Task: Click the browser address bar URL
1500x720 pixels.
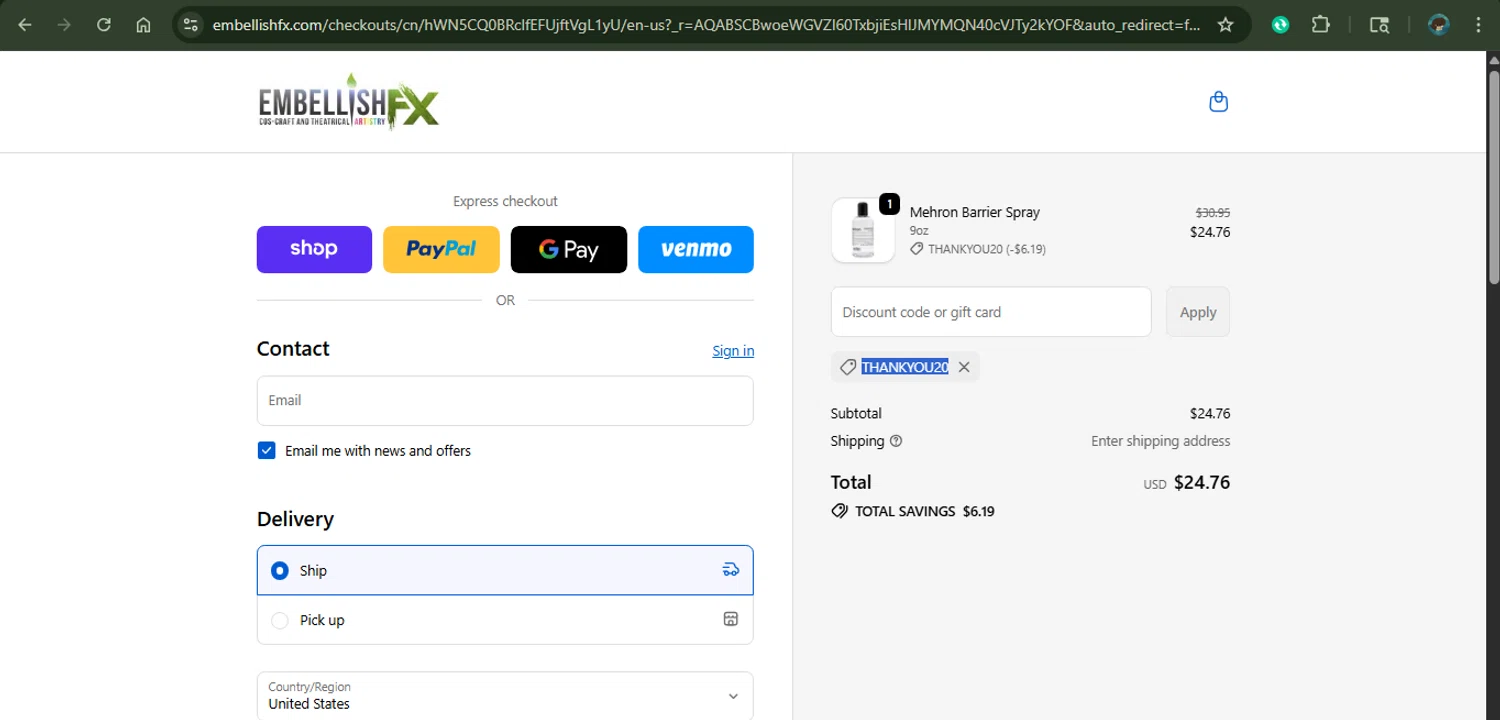Action: click(706, 25)
